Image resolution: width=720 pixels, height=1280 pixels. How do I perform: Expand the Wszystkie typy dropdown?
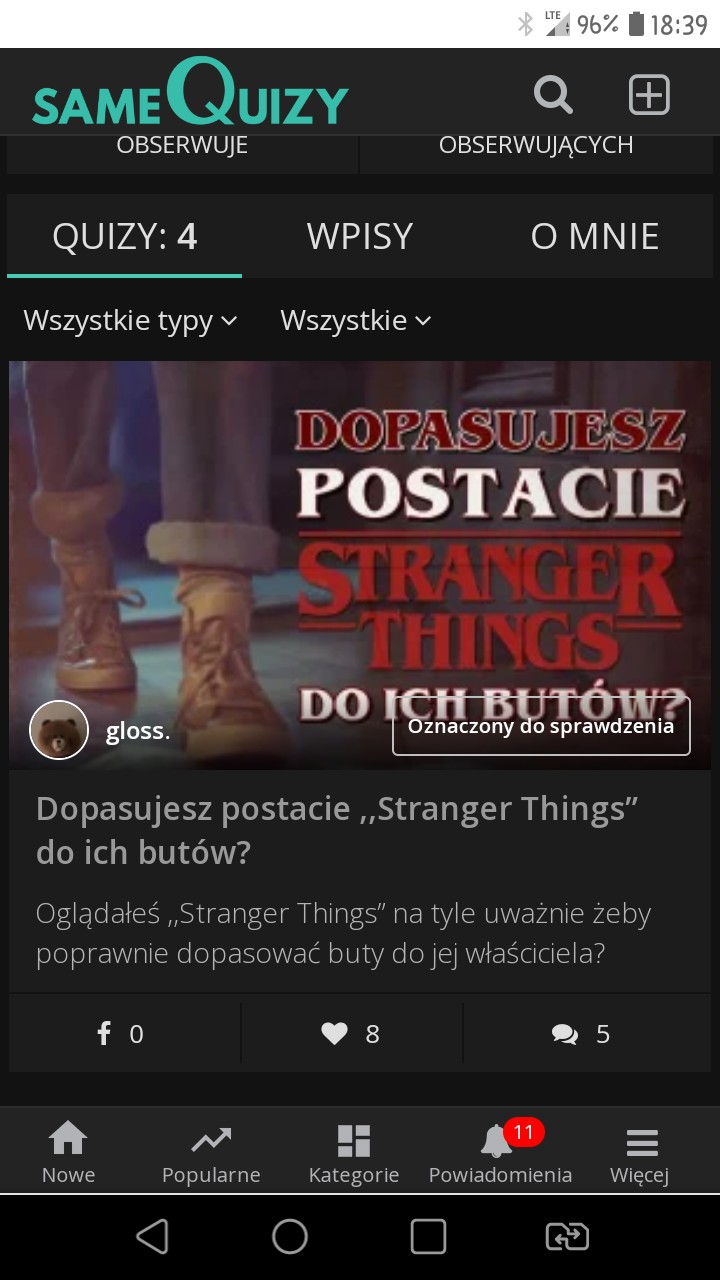click(x=130, y=321)
